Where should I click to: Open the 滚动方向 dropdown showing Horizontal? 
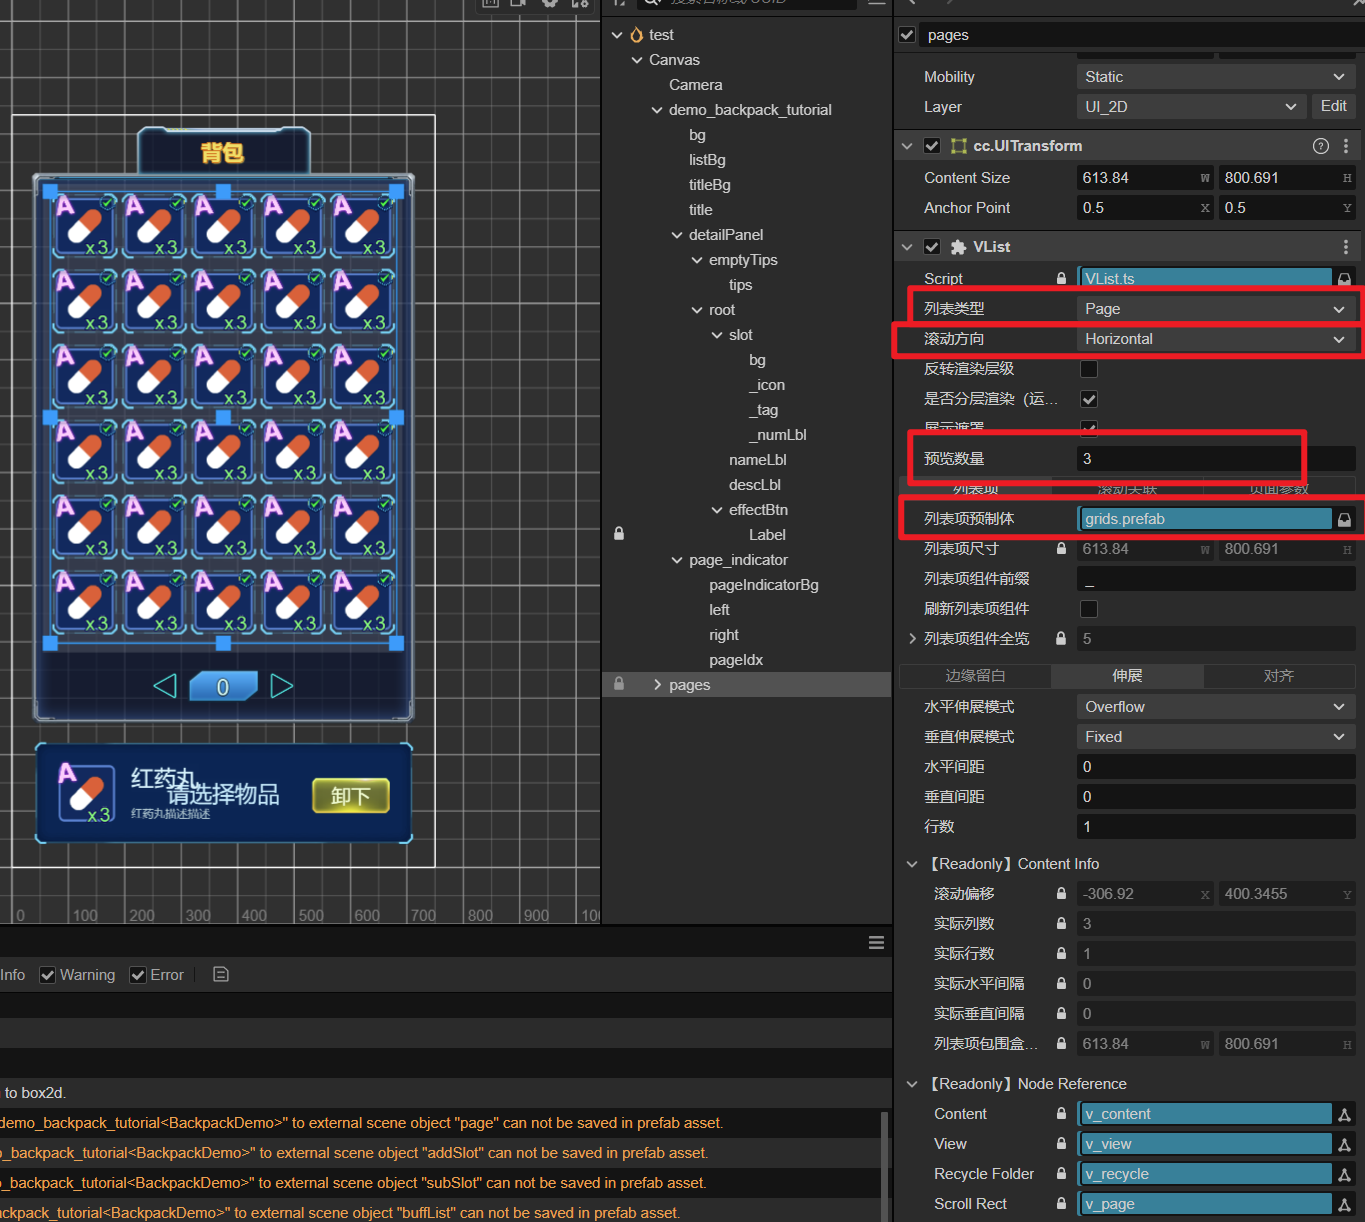coord(1216,339)
